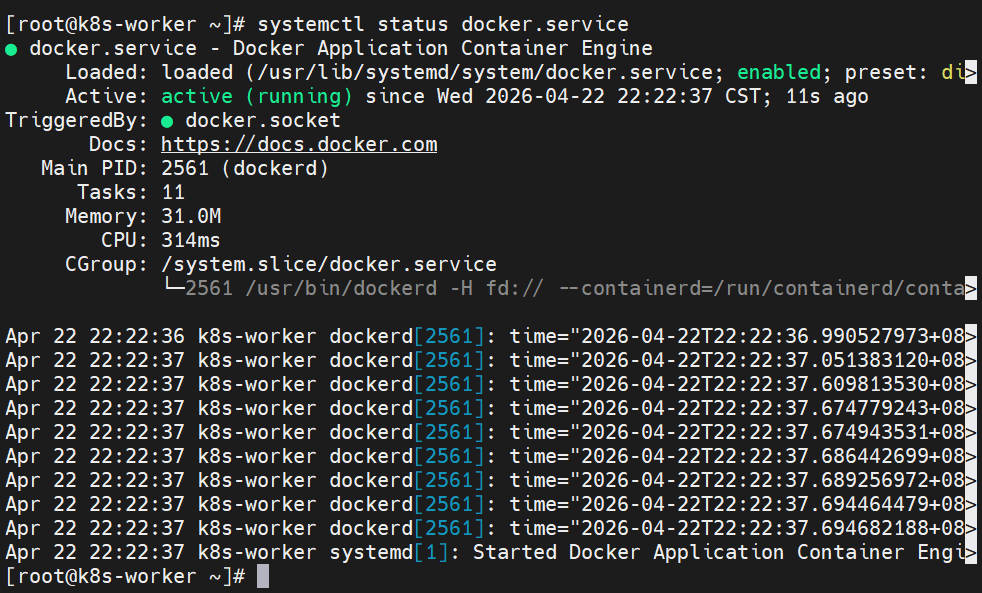Select the green "enabled" status text

click(779, 73)
